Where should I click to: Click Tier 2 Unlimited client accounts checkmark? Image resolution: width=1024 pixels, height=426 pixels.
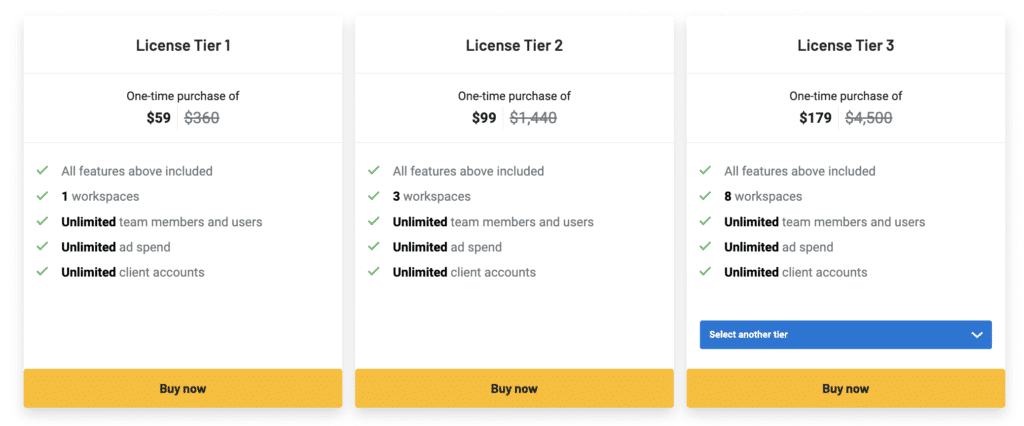click(x=374, y=271)
